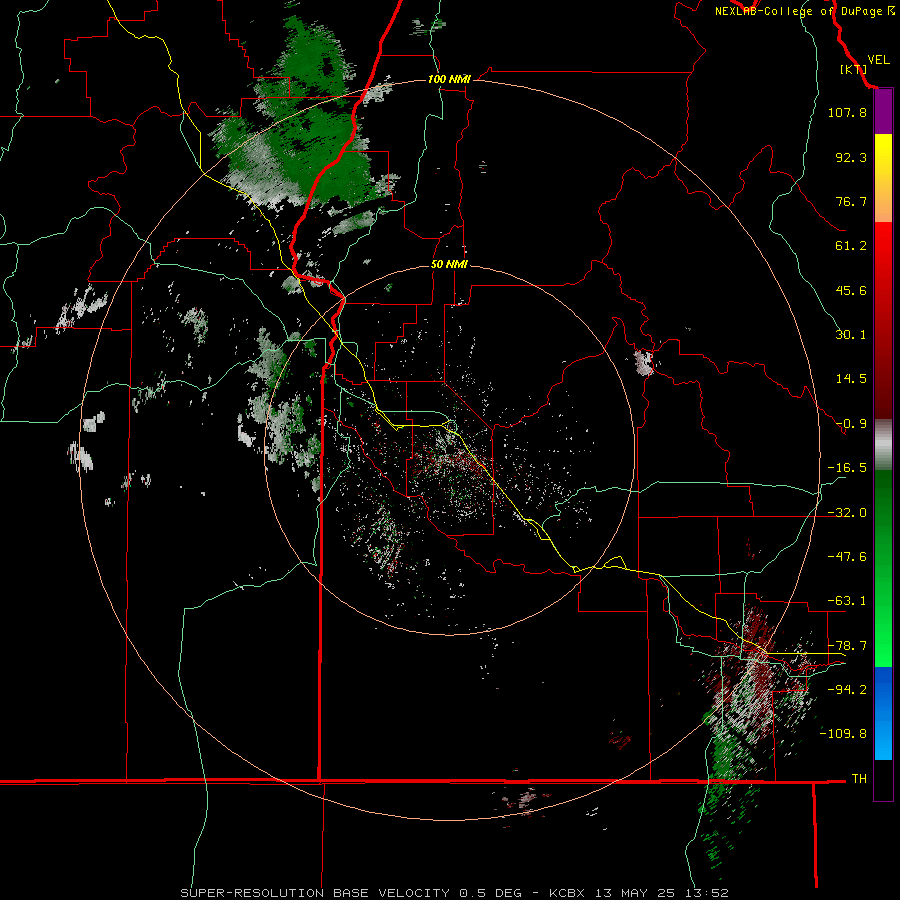
Task: Click the 50 NMI range ring label
Action: [x=449, y=264]
